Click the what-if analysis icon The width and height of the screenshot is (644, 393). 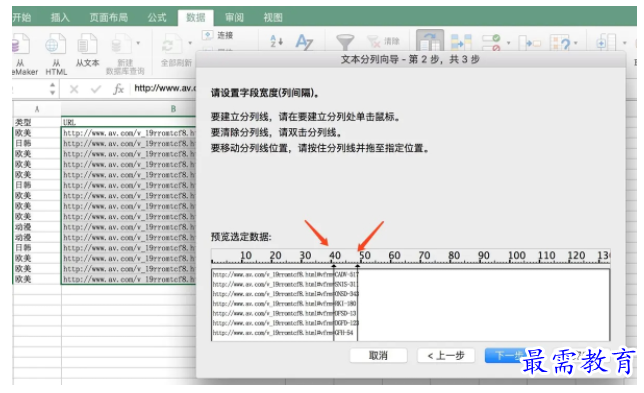[x=561, y=42]
